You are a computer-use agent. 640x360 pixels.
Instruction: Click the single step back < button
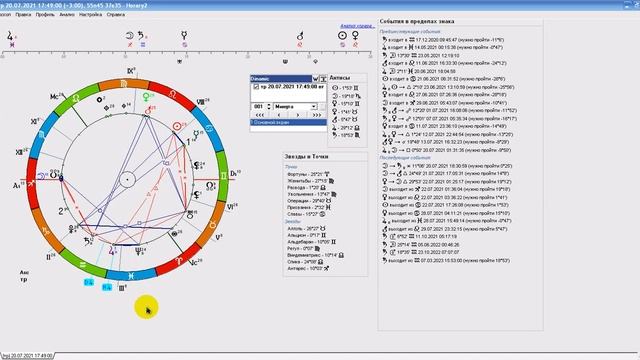click(x=279, y=115)
